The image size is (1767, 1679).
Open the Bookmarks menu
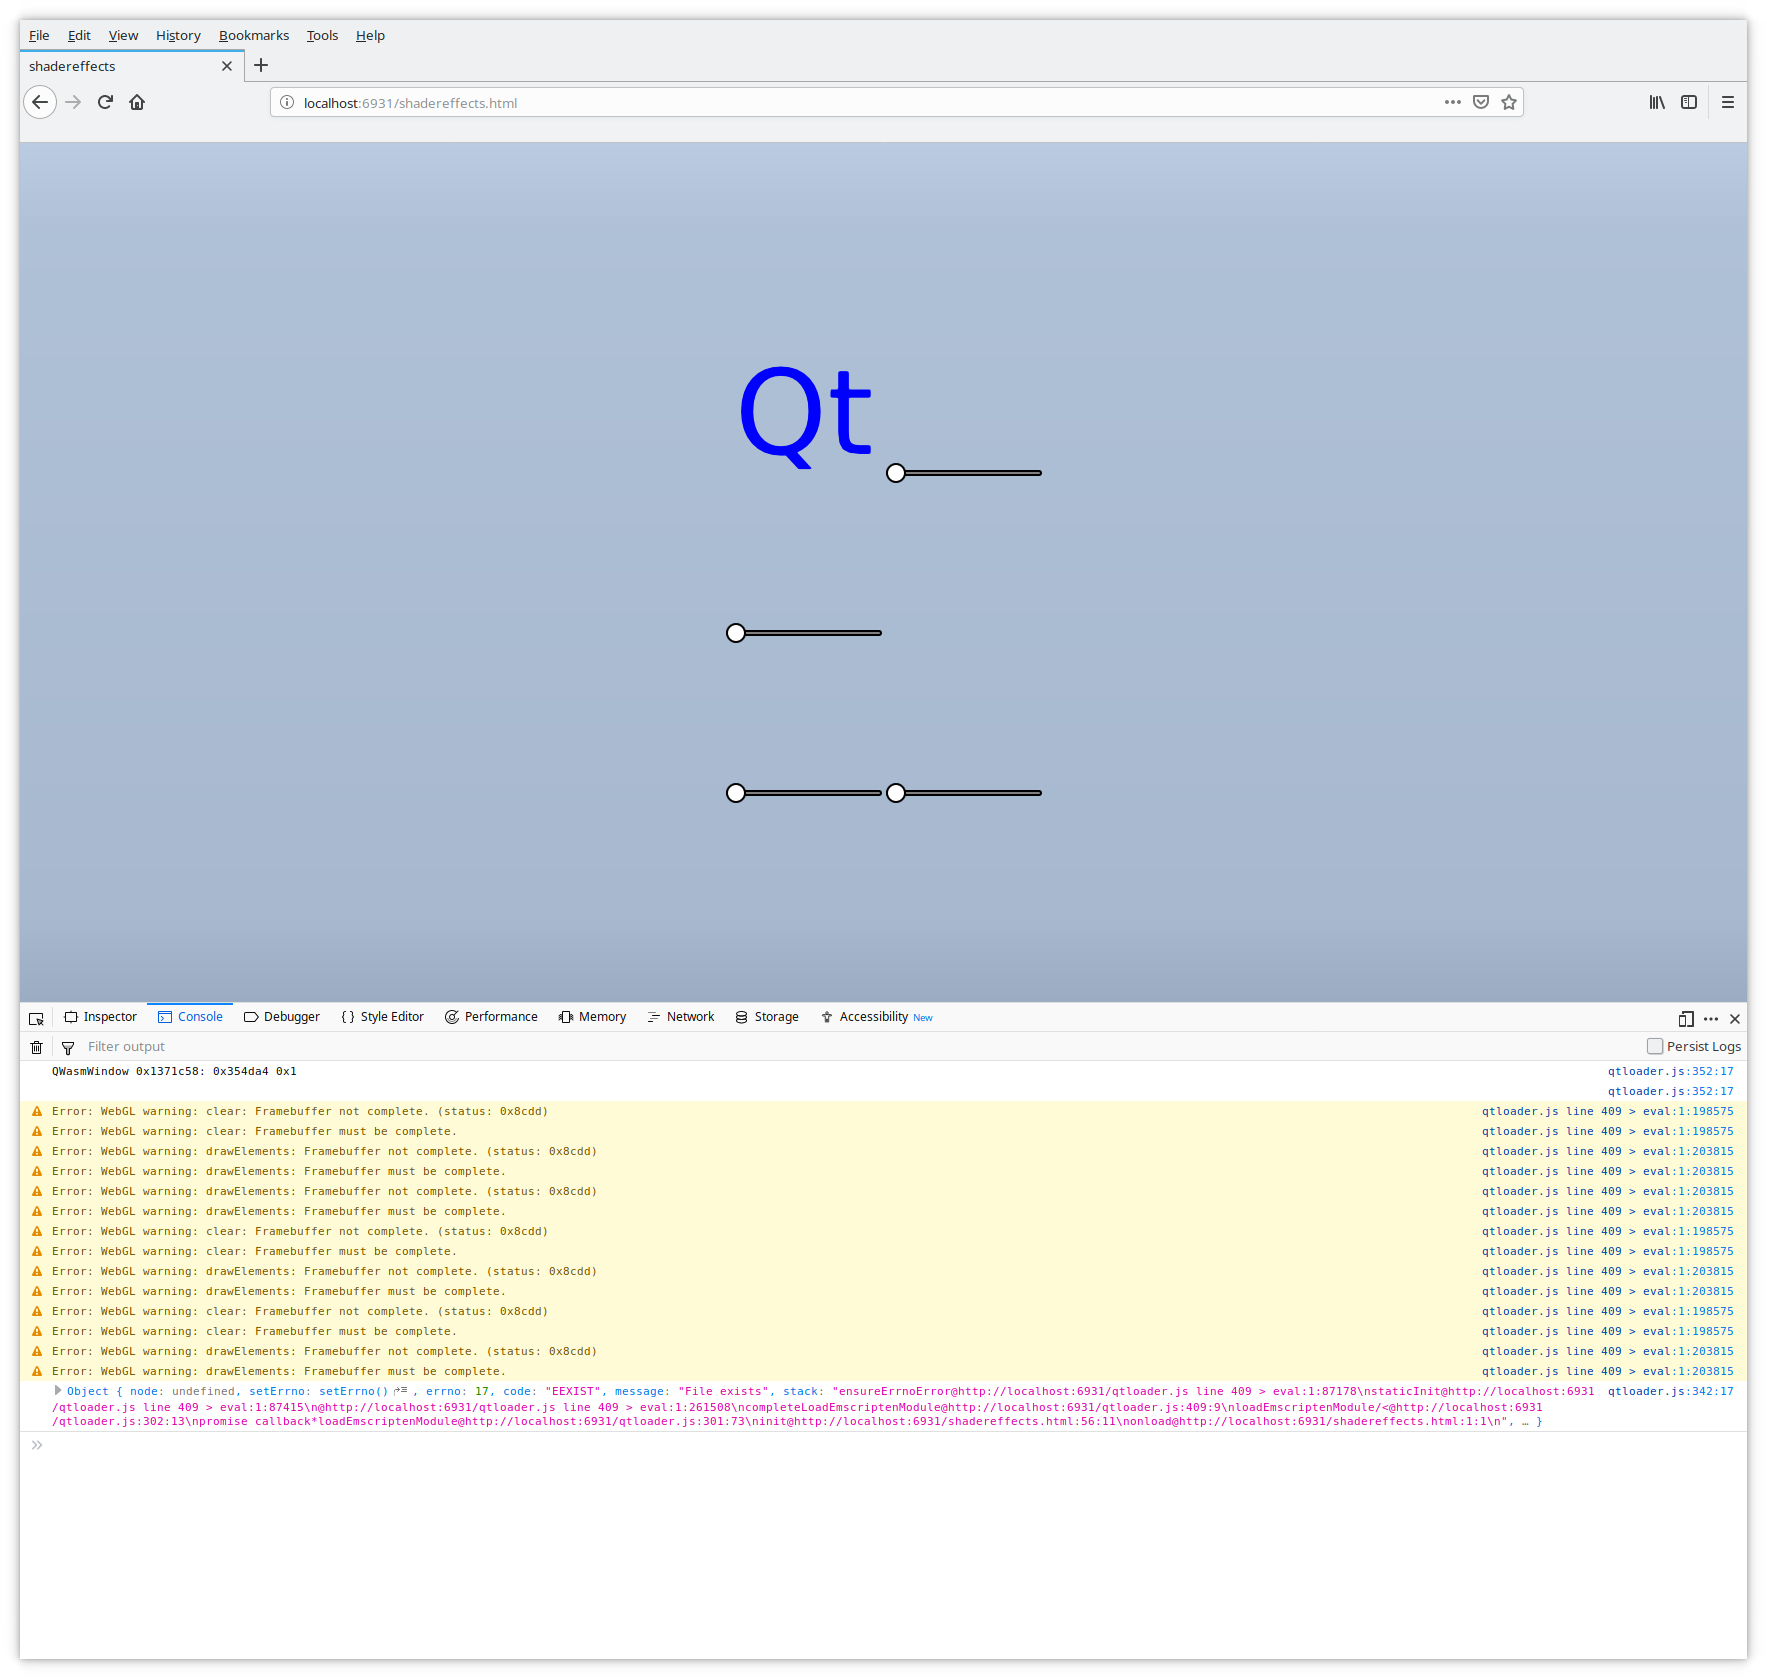pyautogui.click(x=254, y=35)
